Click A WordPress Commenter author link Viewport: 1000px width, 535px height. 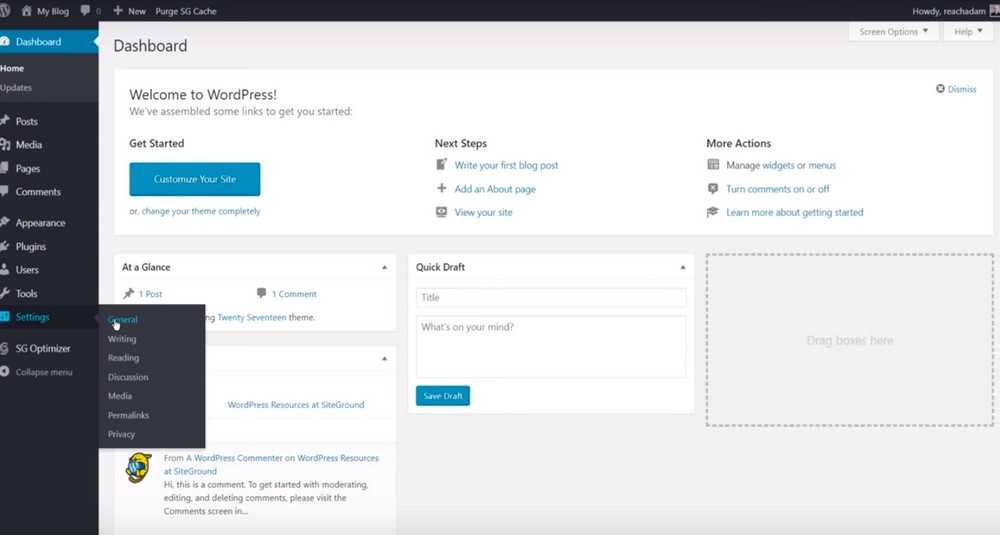coord(234,458)
